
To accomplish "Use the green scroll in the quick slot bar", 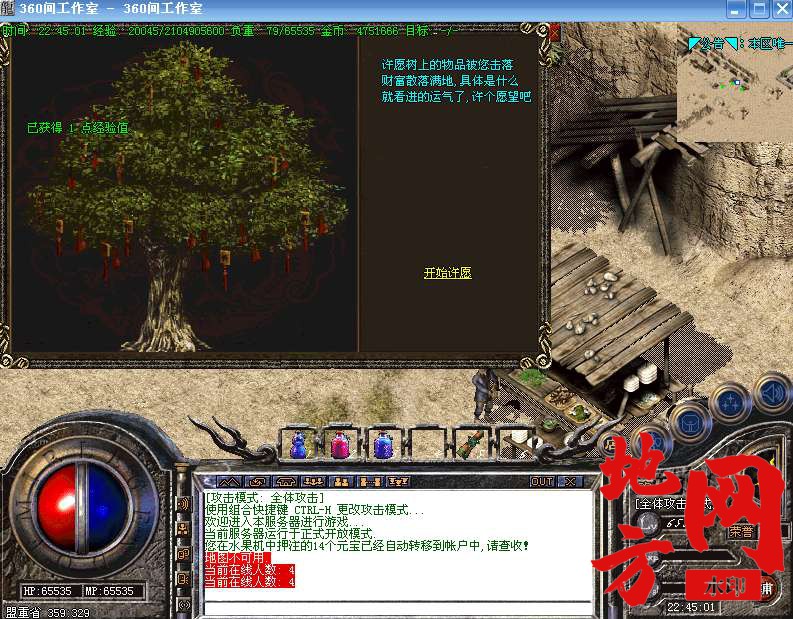I will pyautogui.click(x=470, y=445).
